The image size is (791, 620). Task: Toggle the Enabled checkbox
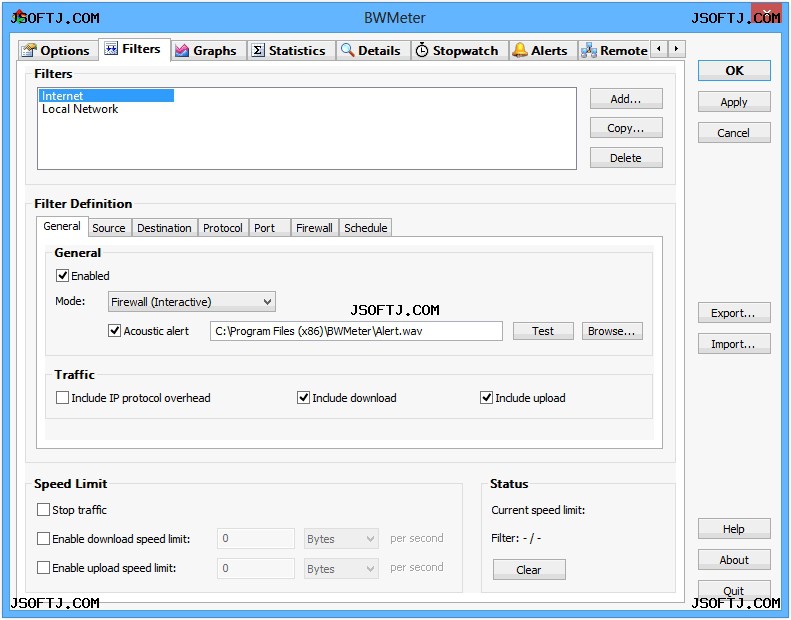coord(63,276)
